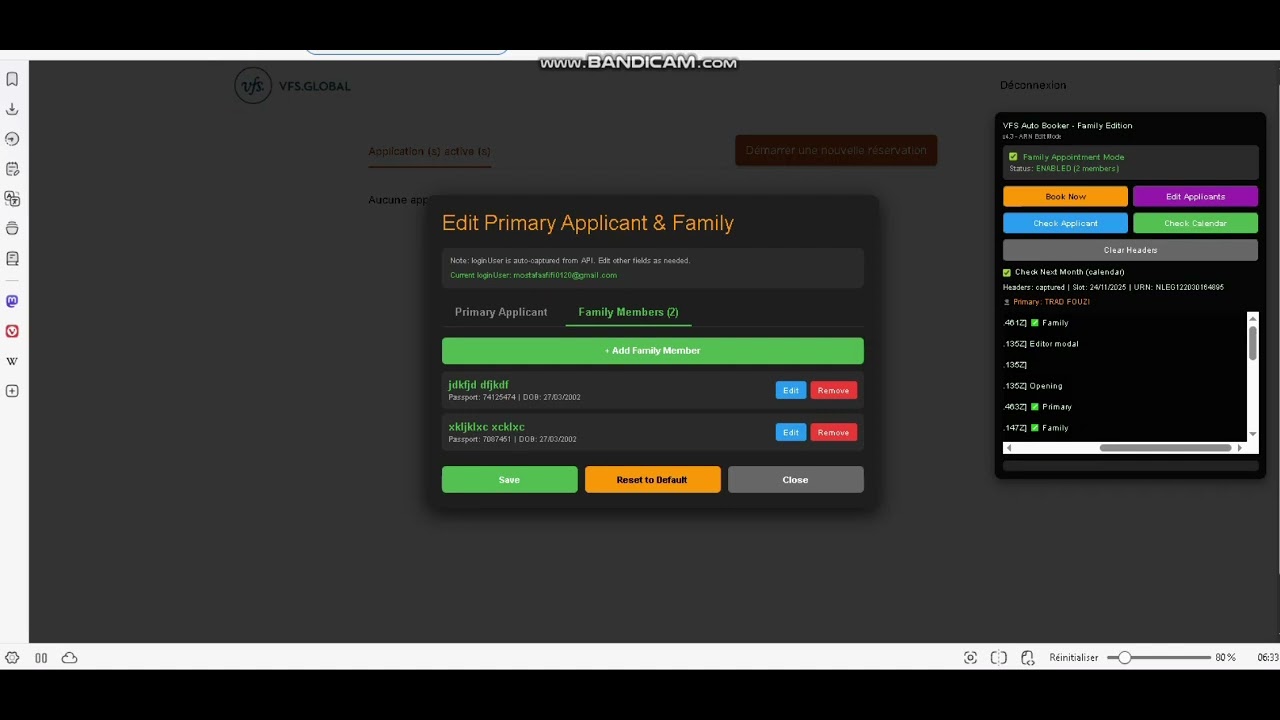Toggle panel visibility icon in status bar
The height and width of the screenshot is (720, 1280).
pyautogui.click(x=41, y=657)
